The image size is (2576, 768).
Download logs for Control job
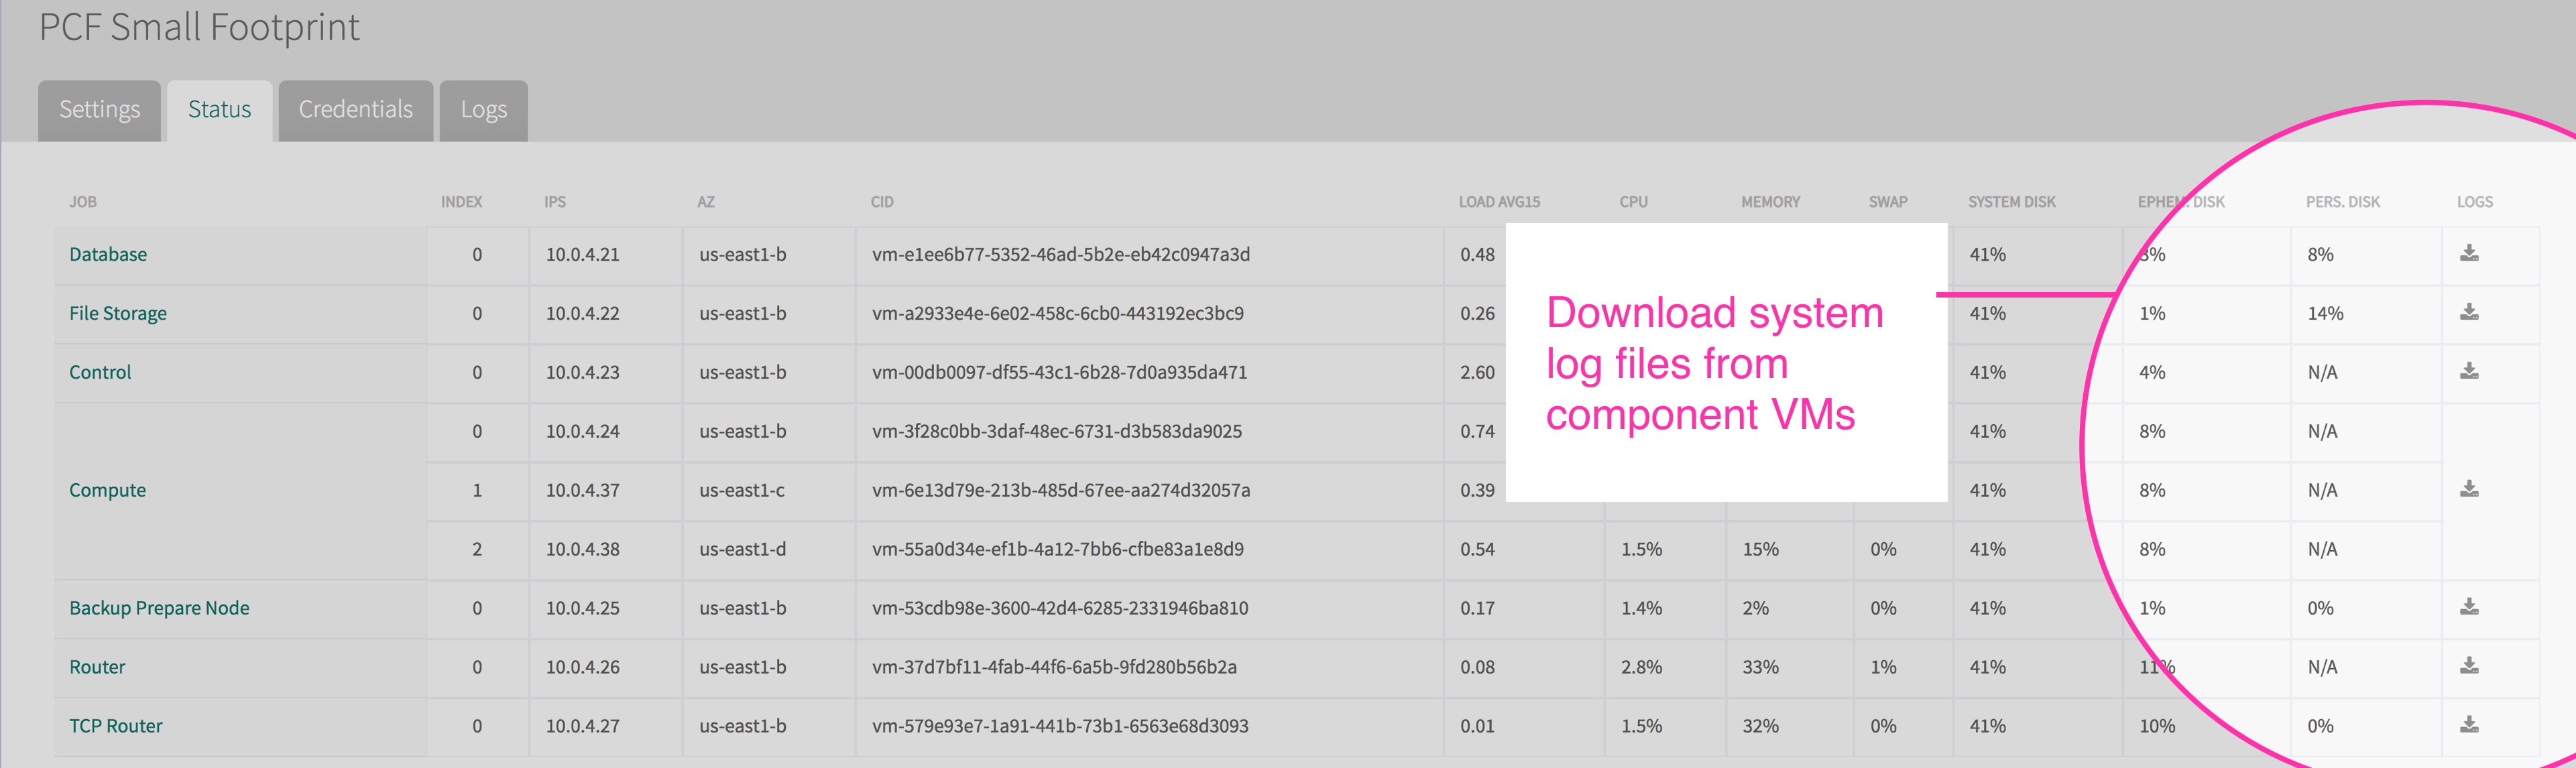(x=2469, y=371)
